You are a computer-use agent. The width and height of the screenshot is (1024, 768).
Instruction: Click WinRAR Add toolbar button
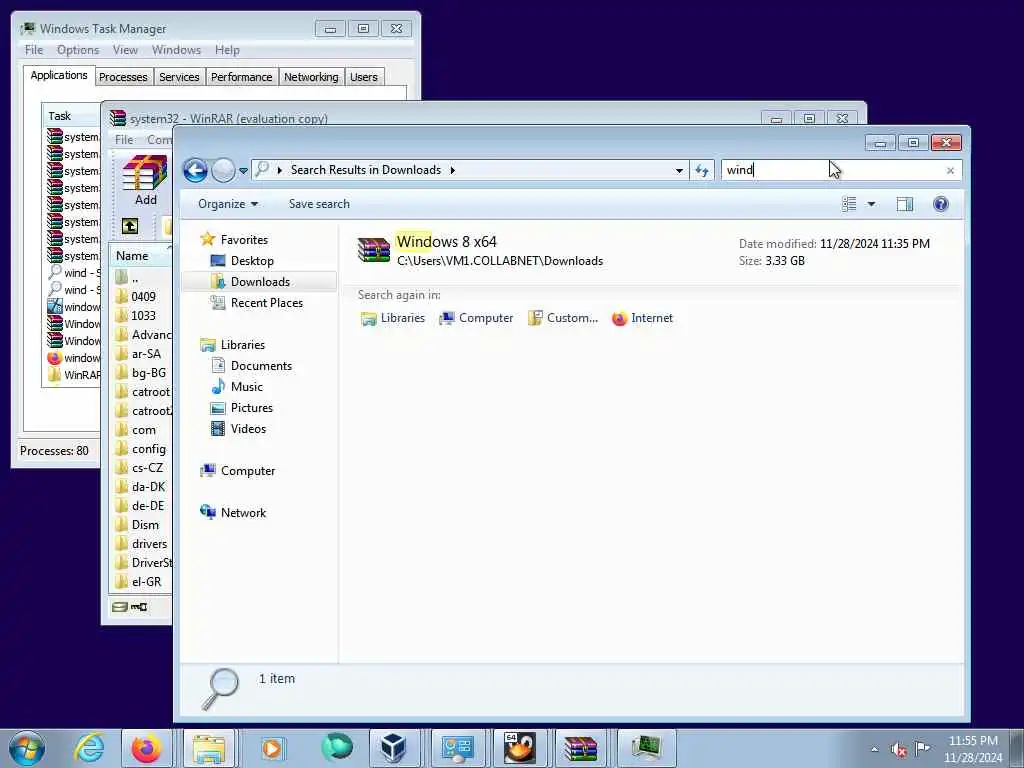click(x=145, y=181)
